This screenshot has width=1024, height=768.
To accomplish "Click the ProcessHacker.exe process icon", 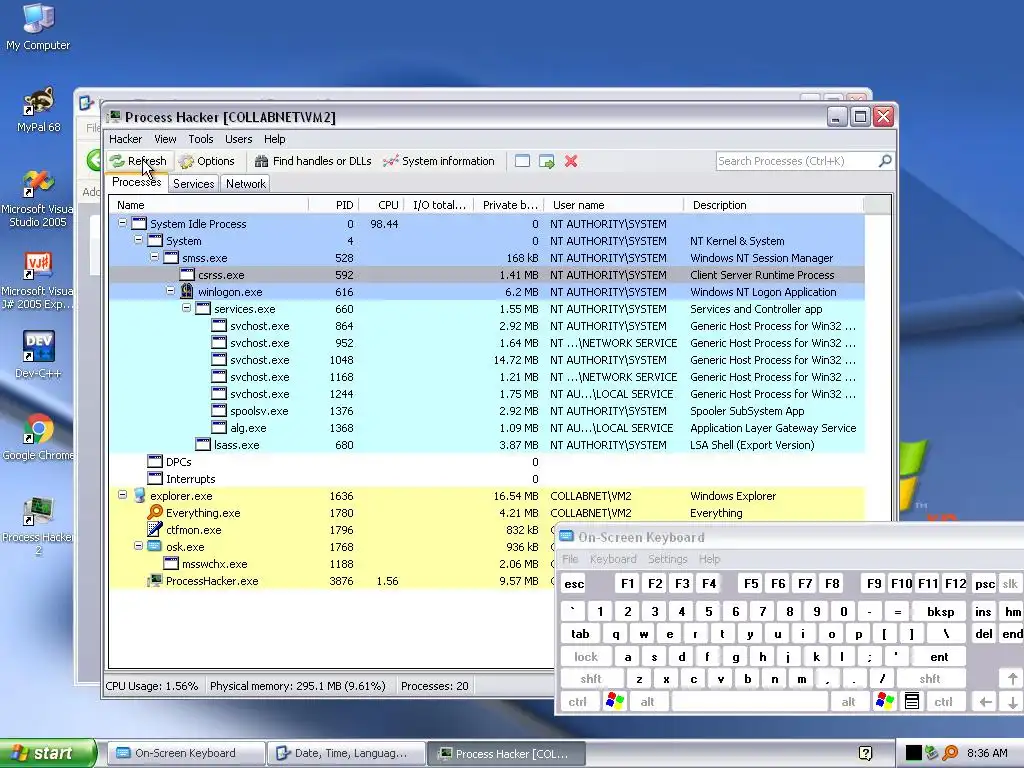I will pyautogui.click(x=155, y=581).
